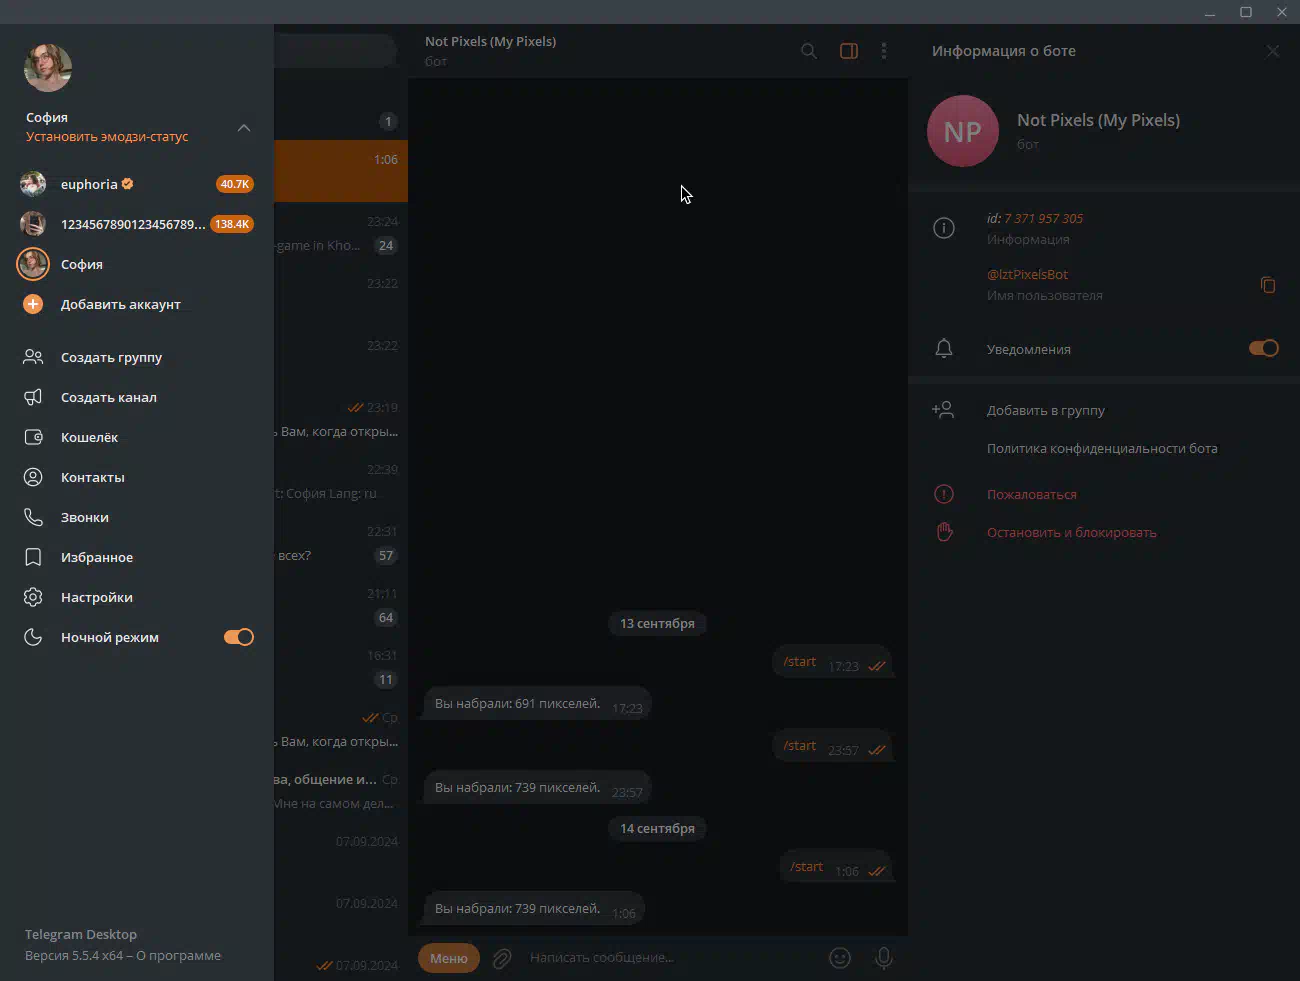The height and width of the screenshot is (981, 1300).
Task: Click the search icon in chat header
Action: click(x=808, y=51)
